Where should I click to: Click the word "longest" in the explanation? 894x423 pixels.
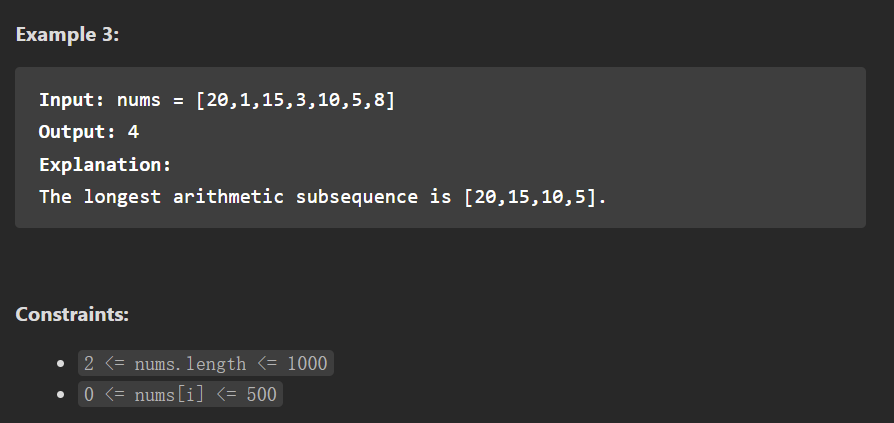tap(116, 196)
